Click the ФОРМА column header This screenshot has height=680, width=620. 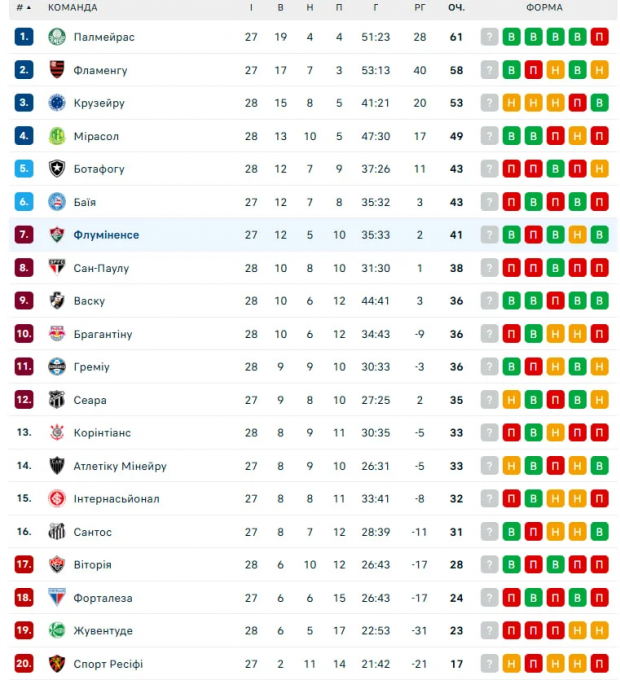pos(544,8)
